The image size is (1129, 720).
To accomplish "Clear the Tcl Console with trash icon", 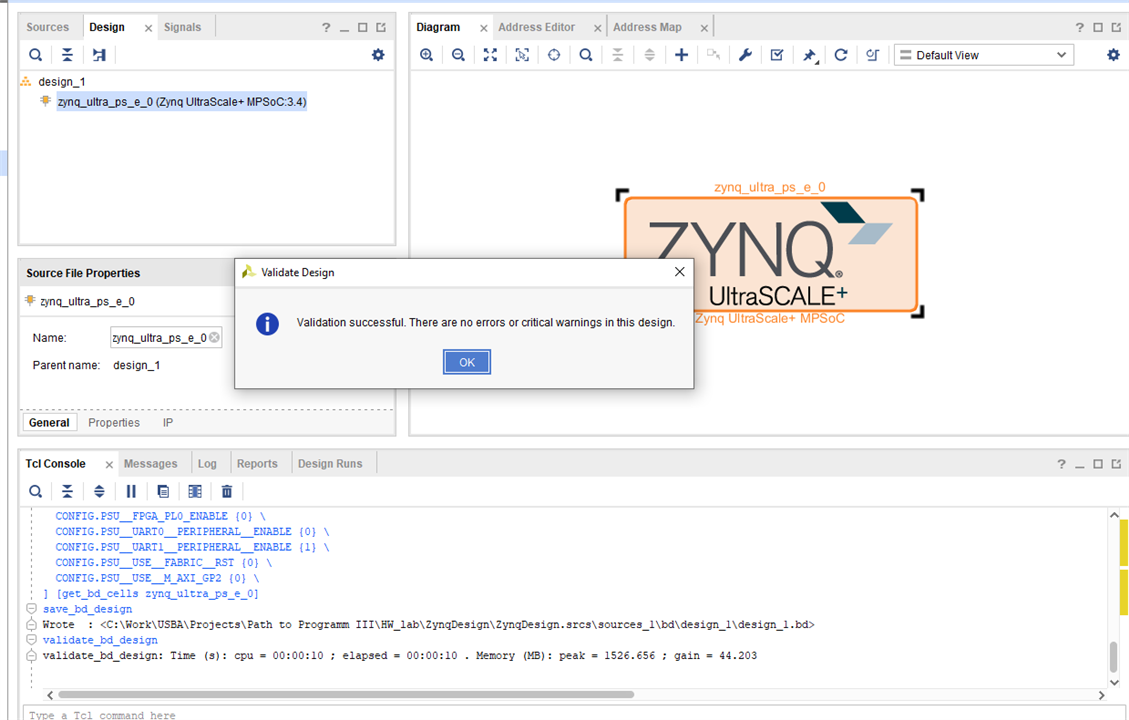I will tap(227, 491).
